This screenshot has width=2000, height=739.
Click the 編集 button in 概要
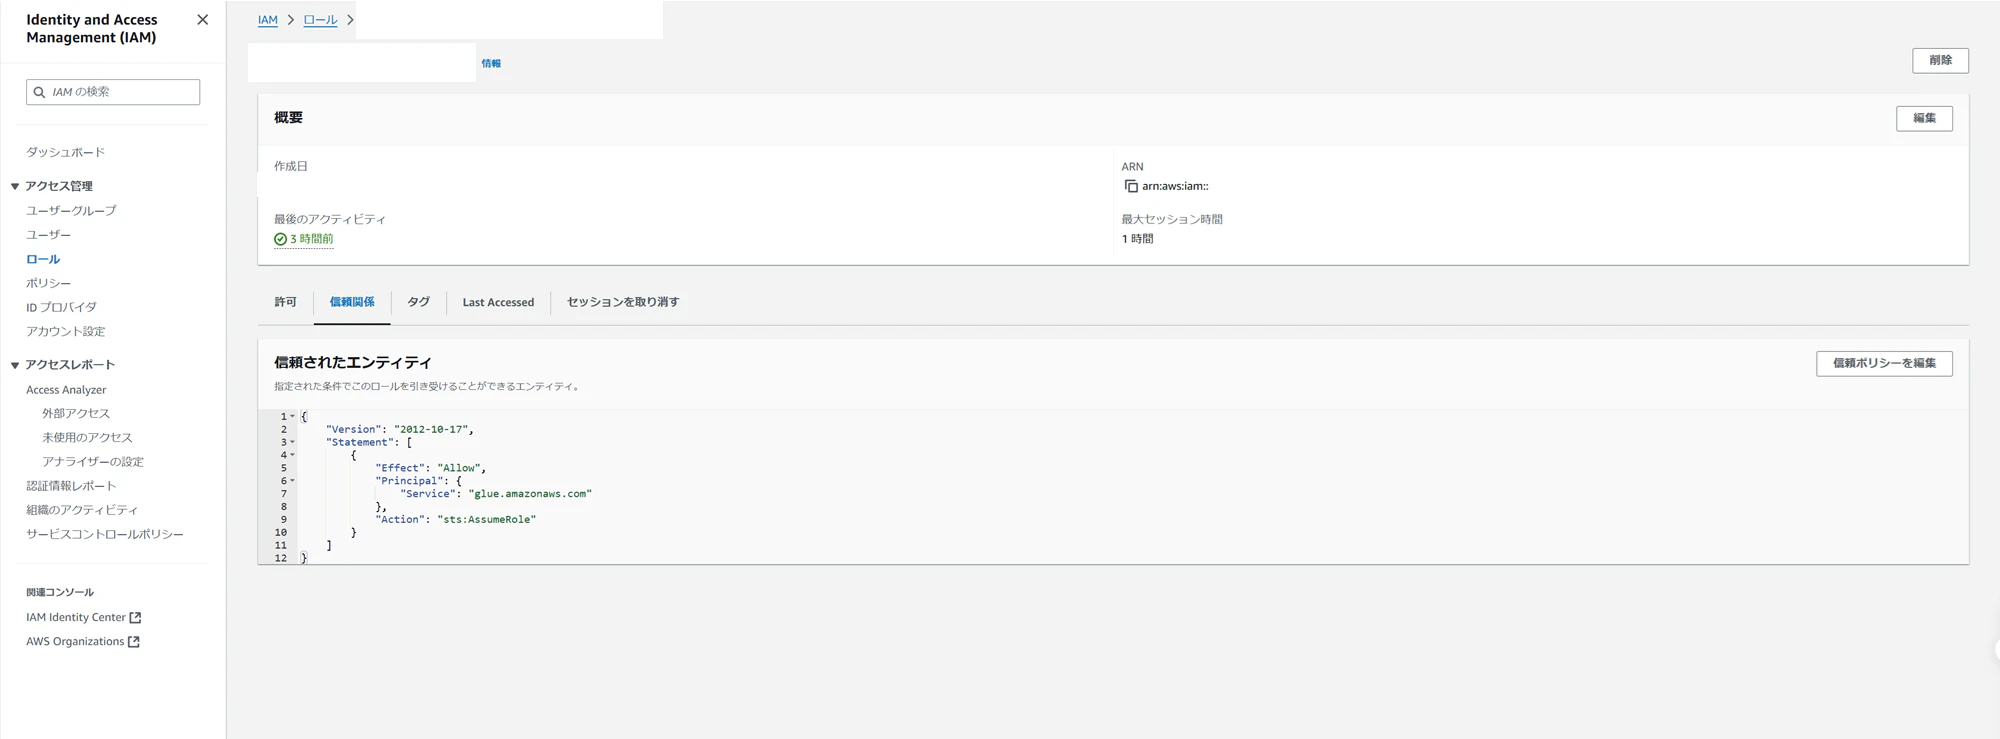click(x=1924, y=118)
